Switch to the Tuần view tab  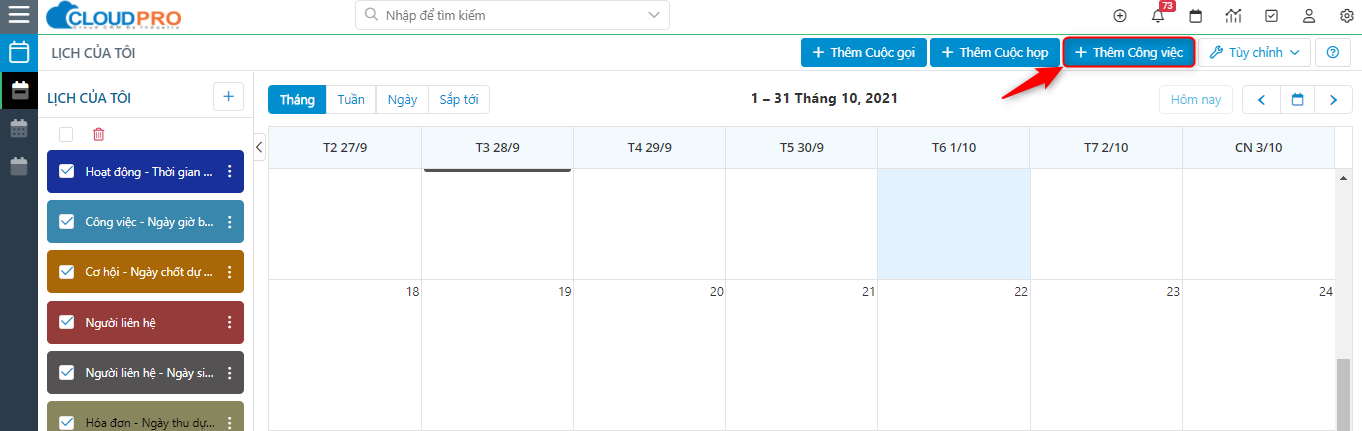tap(351, 99)
